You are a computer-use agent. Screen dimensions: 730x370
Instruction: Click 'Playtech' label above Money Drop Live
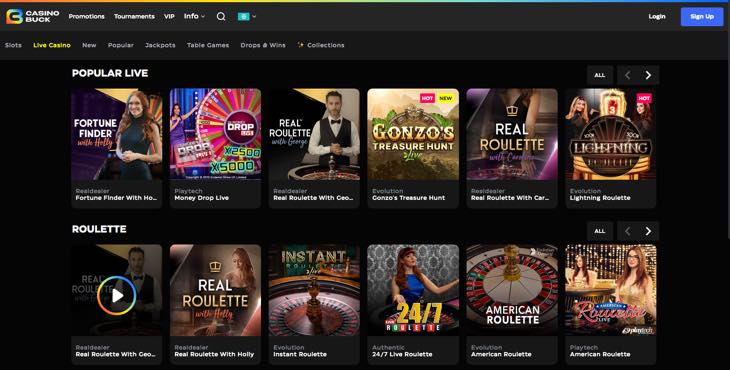pyautogui.click(x=188, y=191)
